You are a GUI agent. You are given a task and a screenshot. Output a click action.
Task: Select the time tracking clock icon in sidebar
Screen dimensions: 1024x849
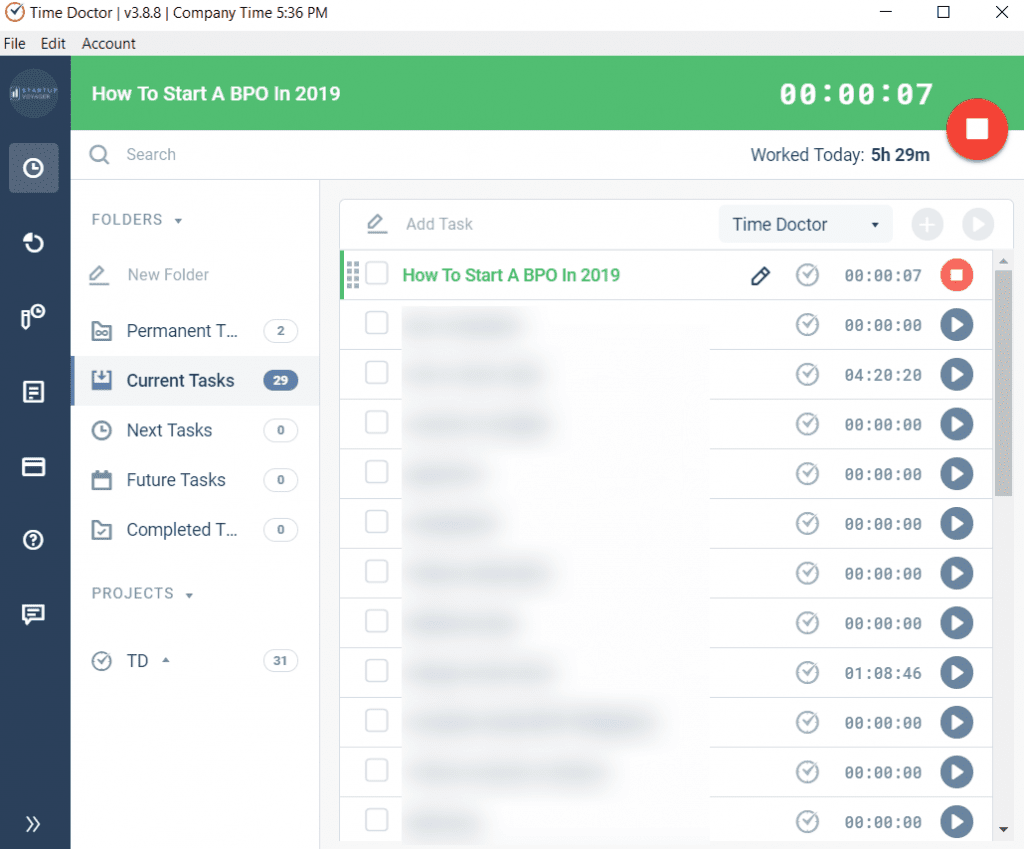(x=33, y=167)
